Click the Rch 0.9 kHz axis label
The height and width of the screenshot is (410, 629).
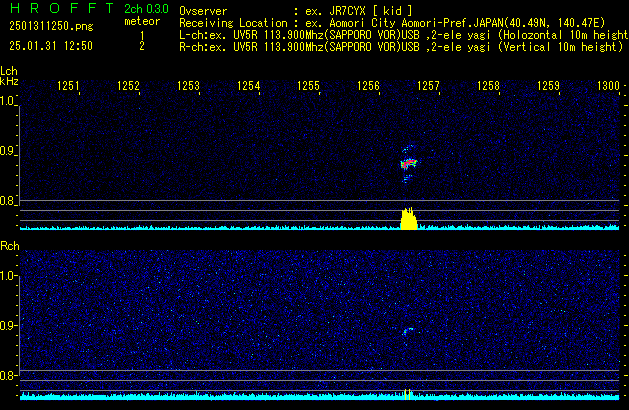click(x=8, y=325)
